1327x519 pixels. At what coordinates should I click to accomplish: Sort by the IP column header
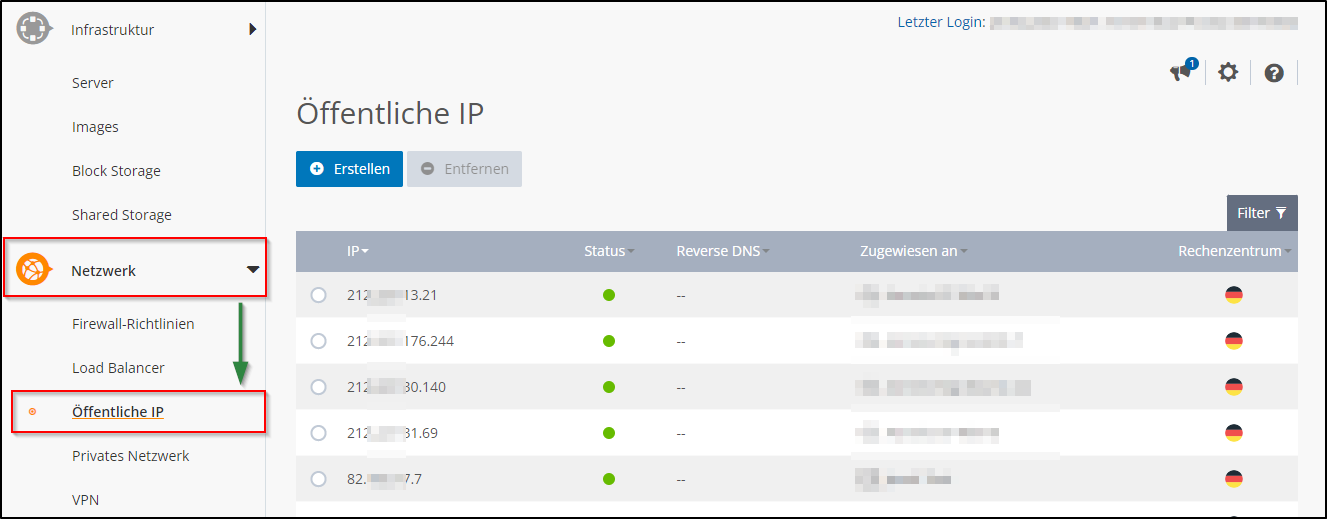tap(358, 251)
